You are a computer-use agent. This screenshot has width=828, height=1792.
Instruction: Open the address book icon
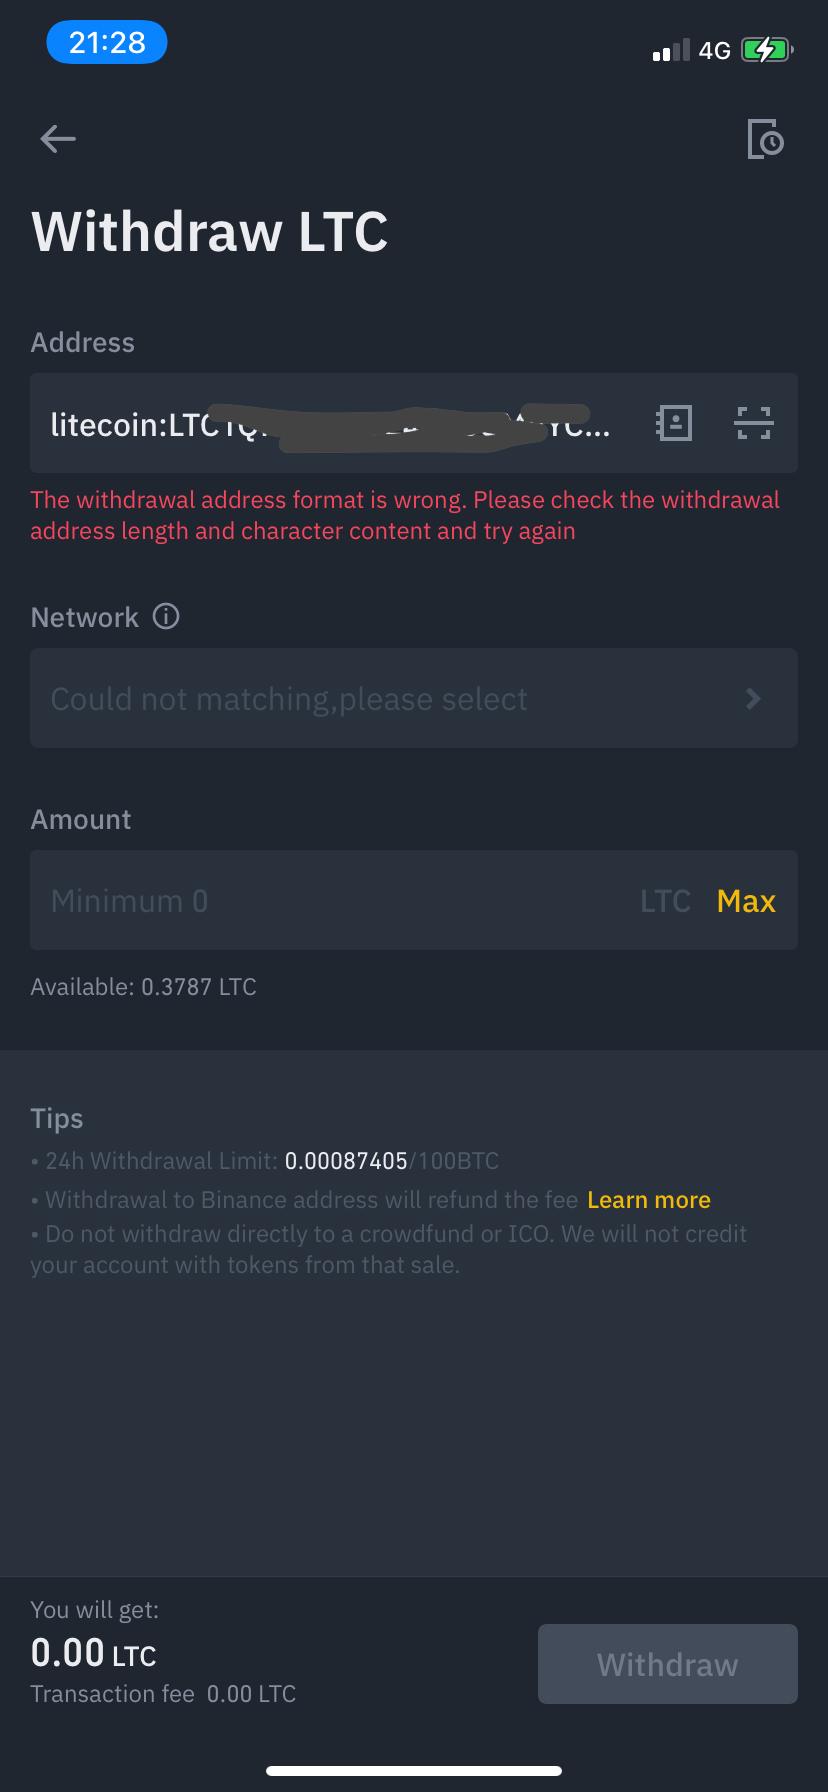click(x=674, y=423)
